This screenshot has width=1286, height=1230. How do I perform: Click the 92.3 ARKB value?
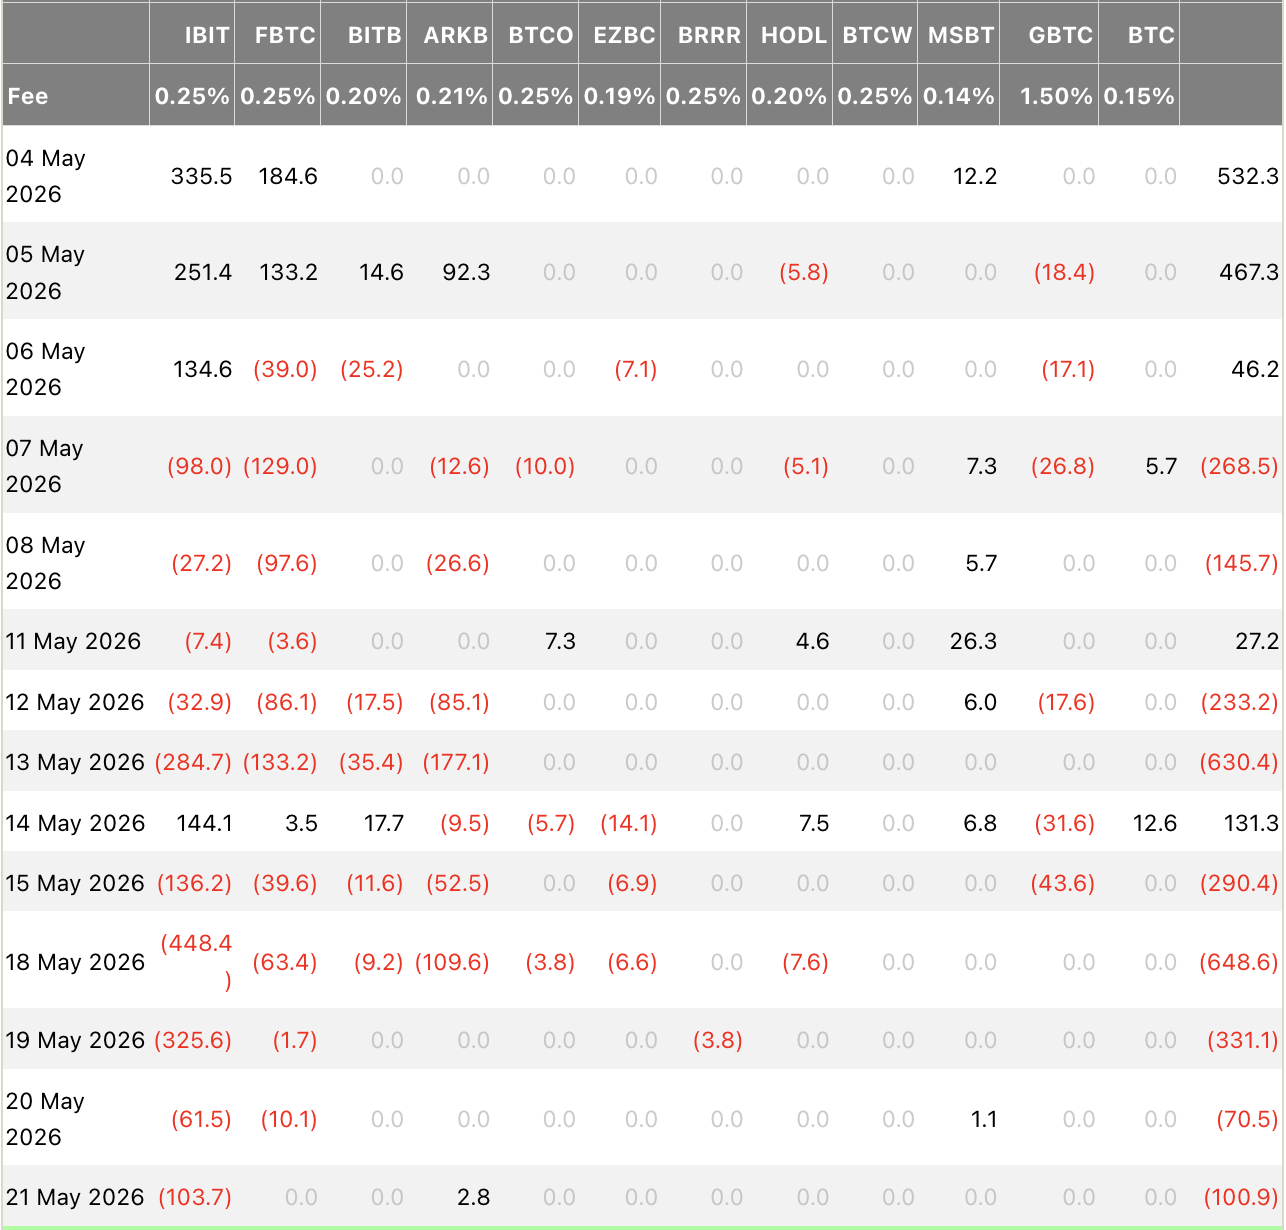click(x=466, y=272)
